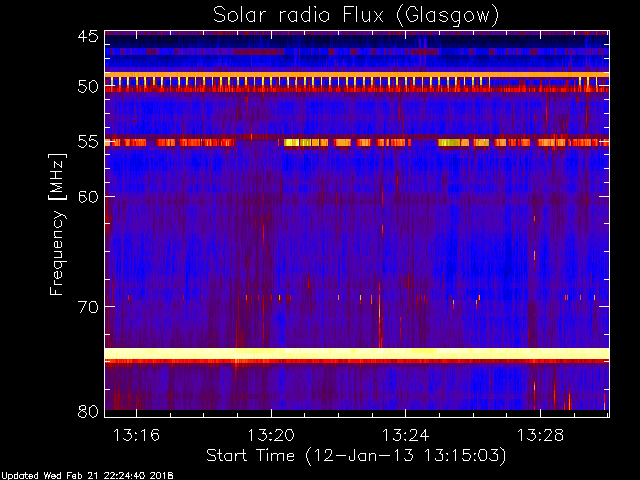
Task: Click the 45 frequency axis label
Action: (88, 37)
